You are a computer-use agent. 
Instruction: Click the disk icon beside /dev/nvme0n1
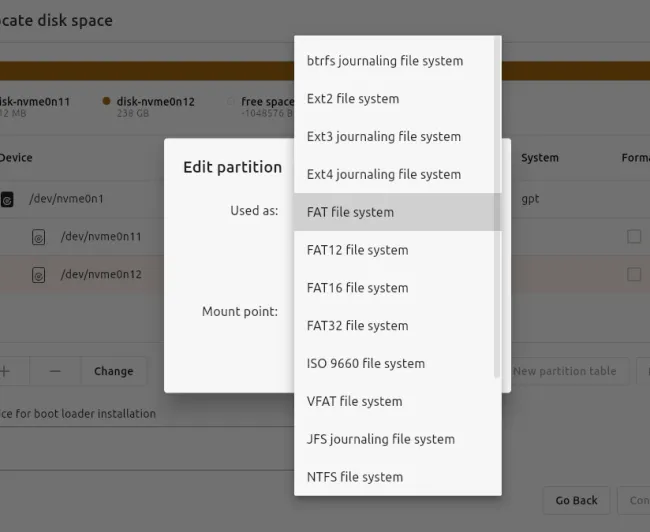coord(7,199)
